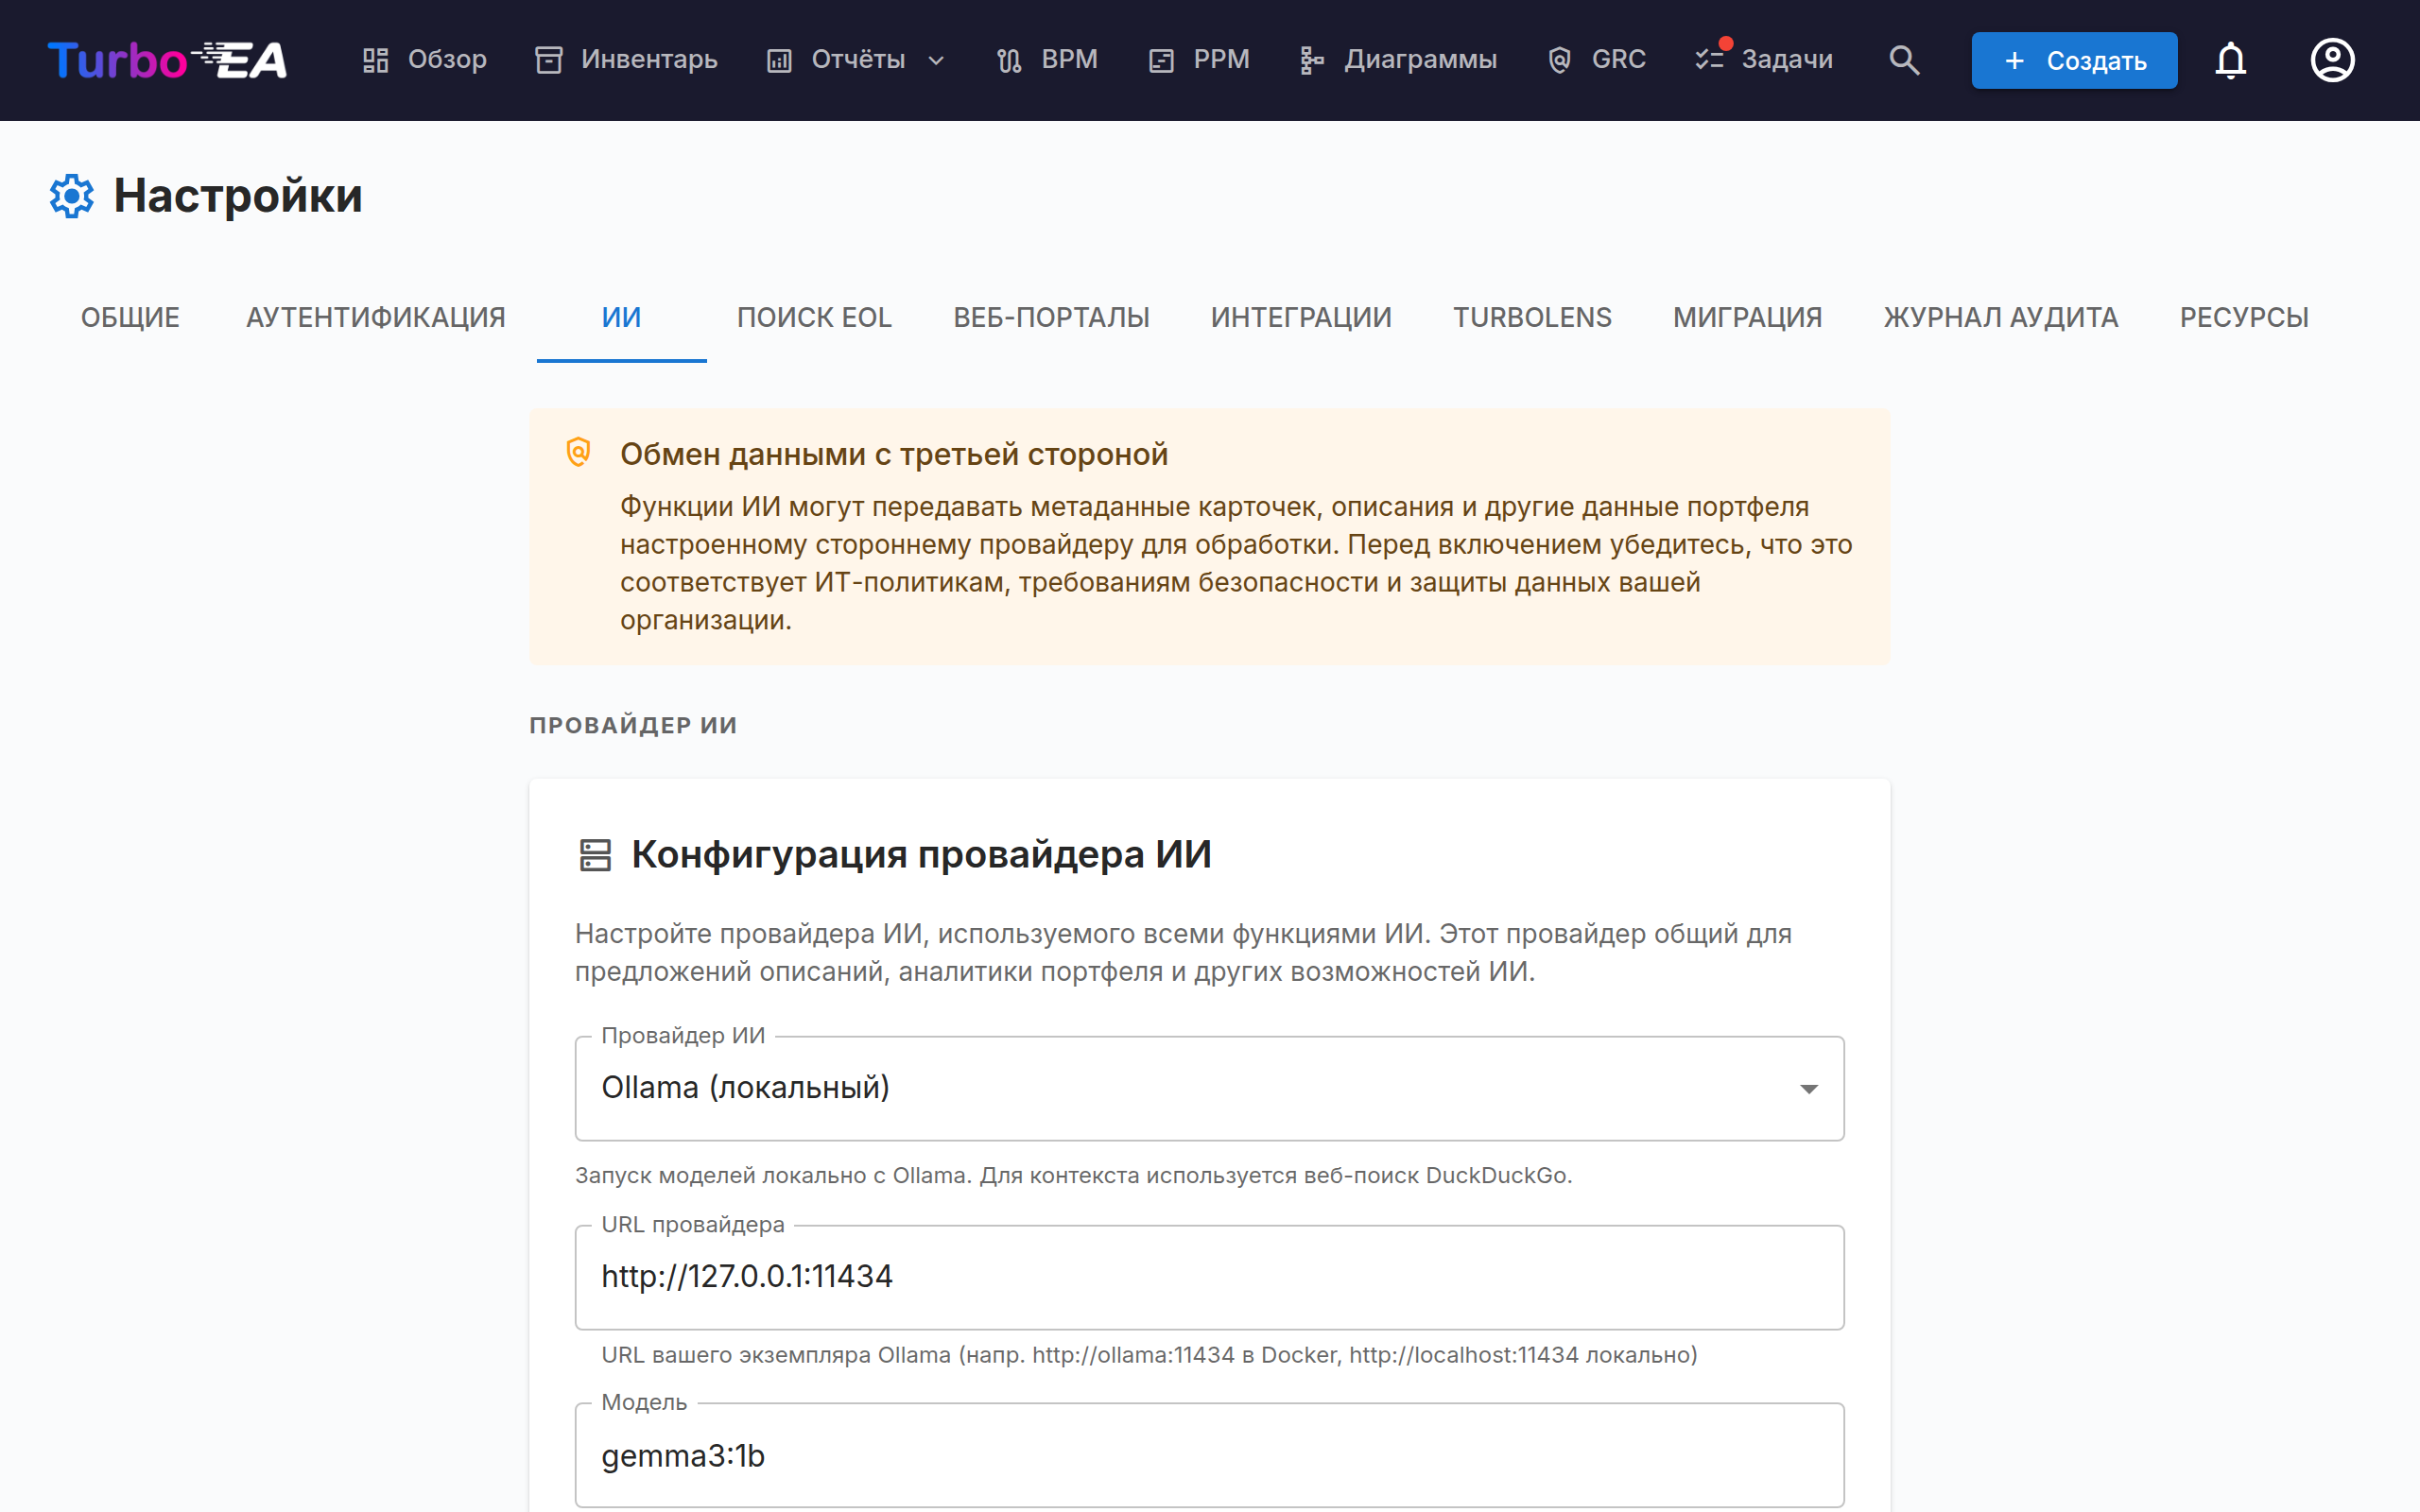The image size is (2420, 1512).
Task: Open the Провайдер ИИ dropdown
Action: point(1209,1088)
